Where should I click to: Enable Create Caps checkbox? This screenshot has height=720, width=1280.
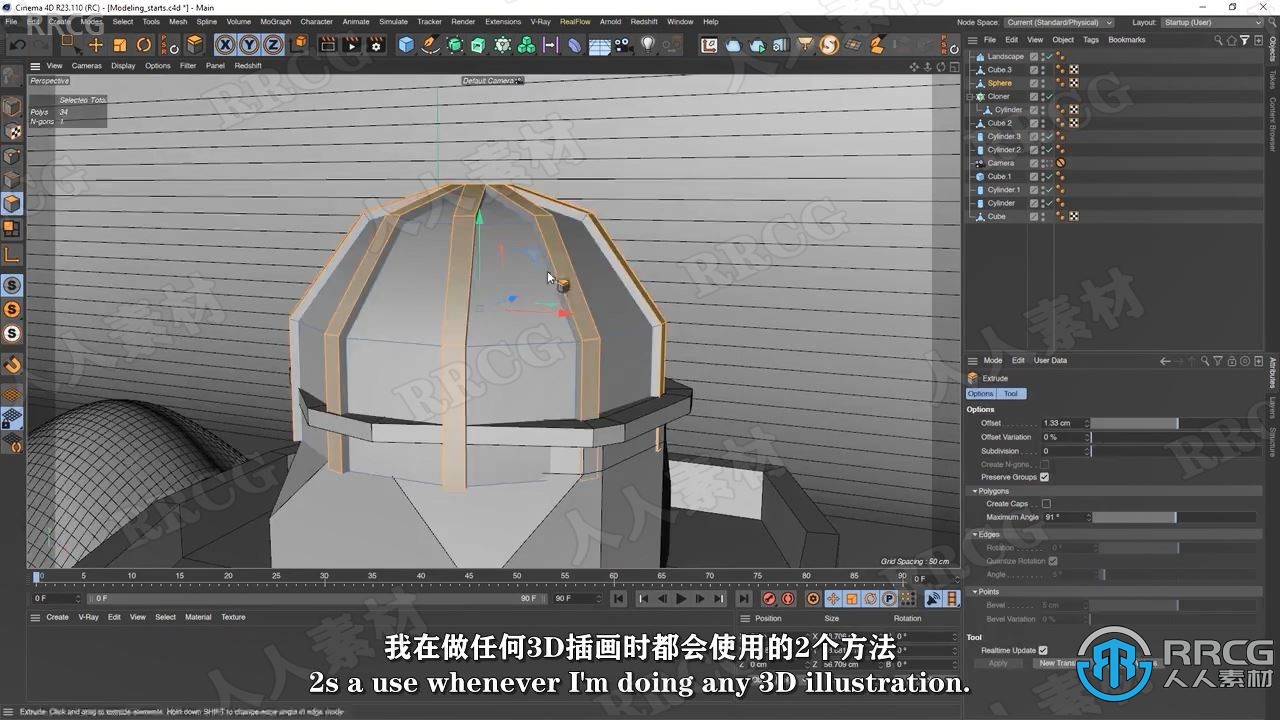(1046, 504)
